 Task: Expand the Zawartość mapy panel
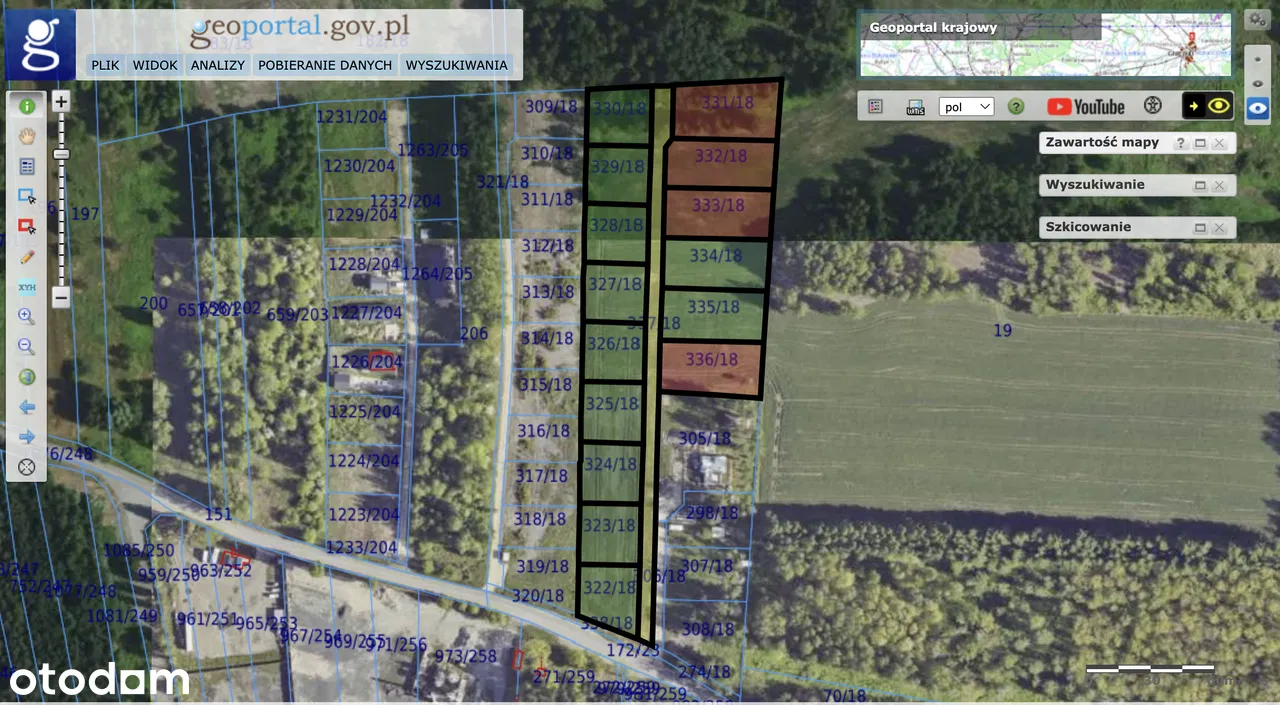coord(1200,143)
